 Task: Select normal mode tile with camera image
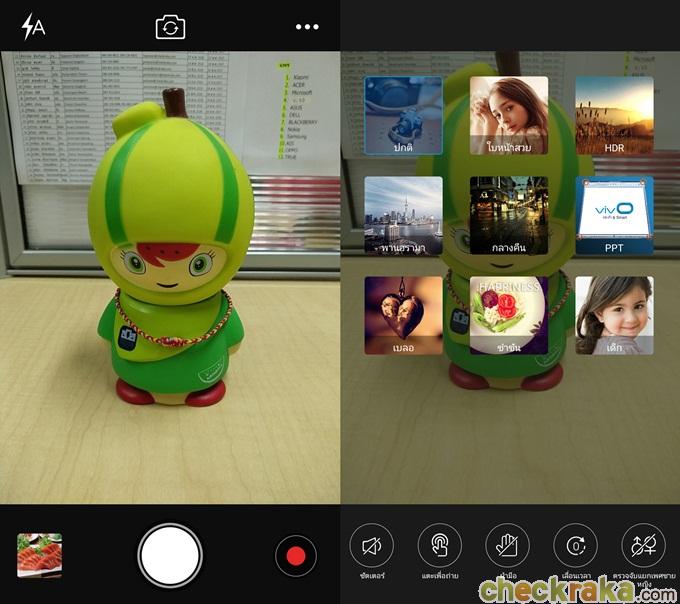point(403,116)
